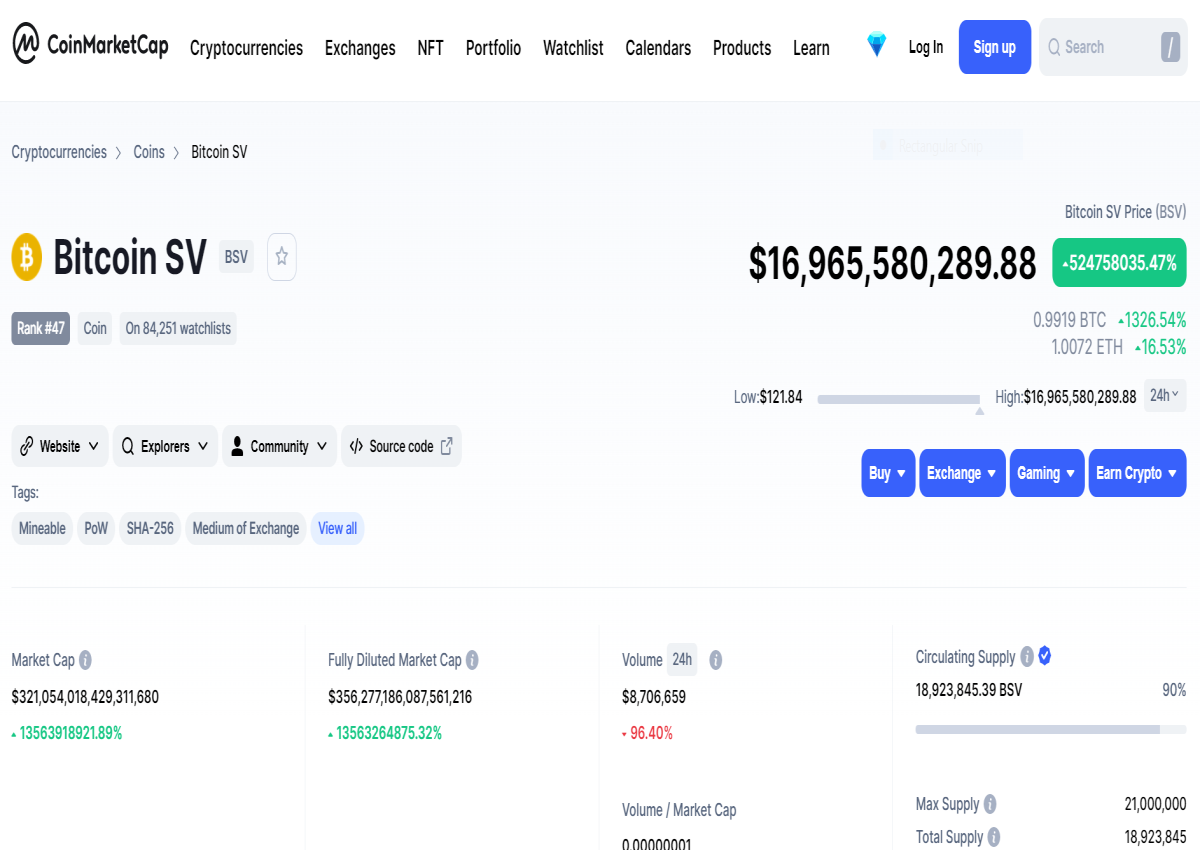
Task: Click the On 84,251 watchlists badge
Action: tap(178, 328)
